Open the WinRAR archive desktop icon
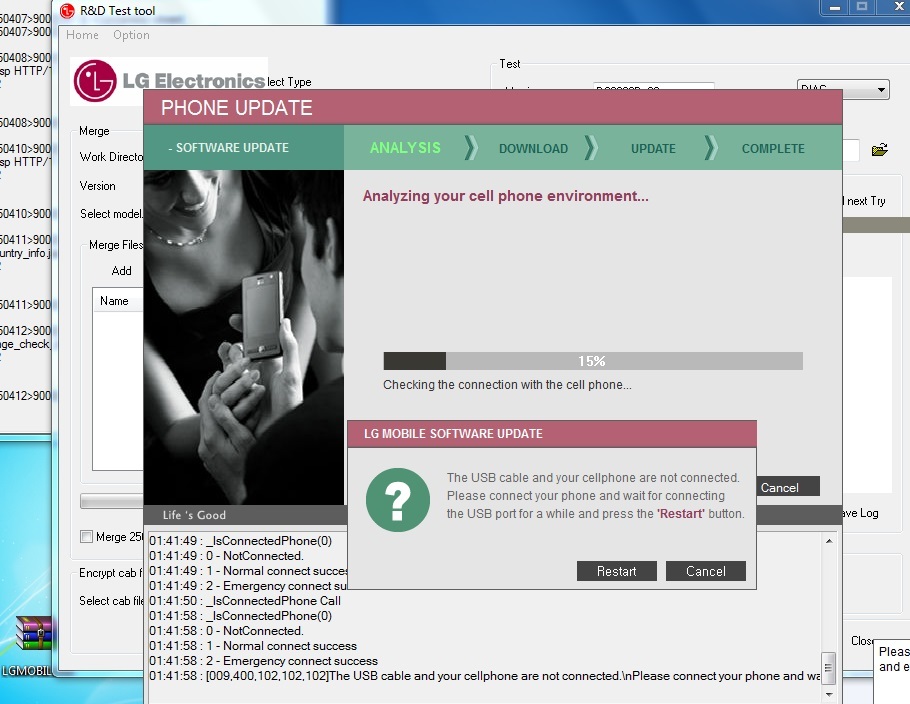This screenshot has height=704, width=910. tap(32, 633)
